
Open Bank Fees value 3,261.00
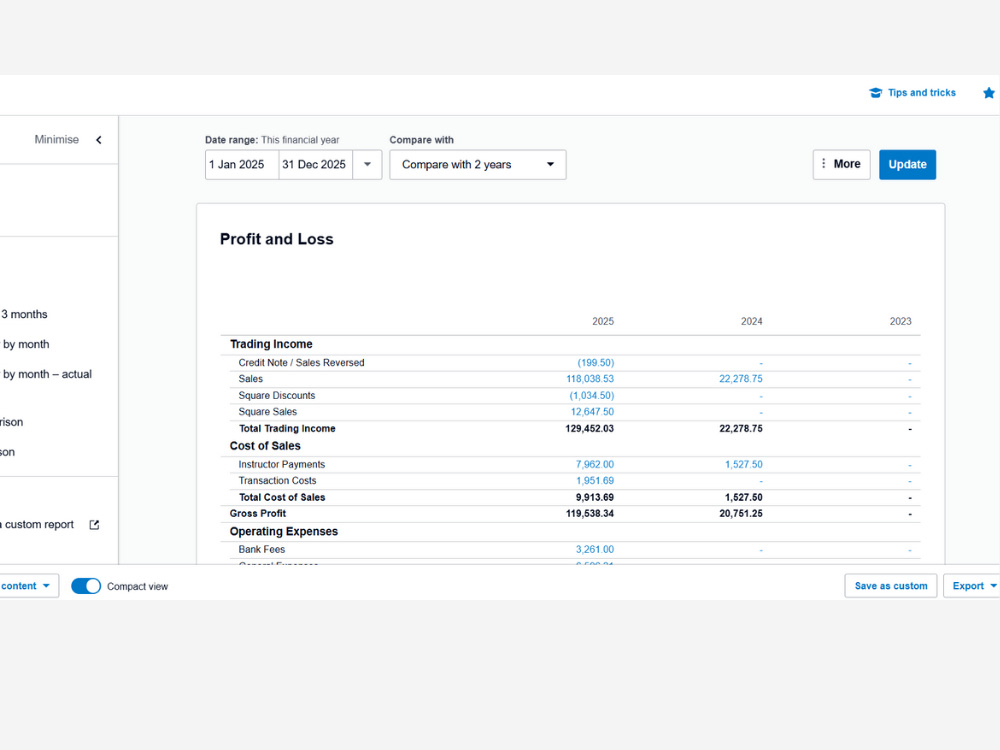tap(594, 549)
